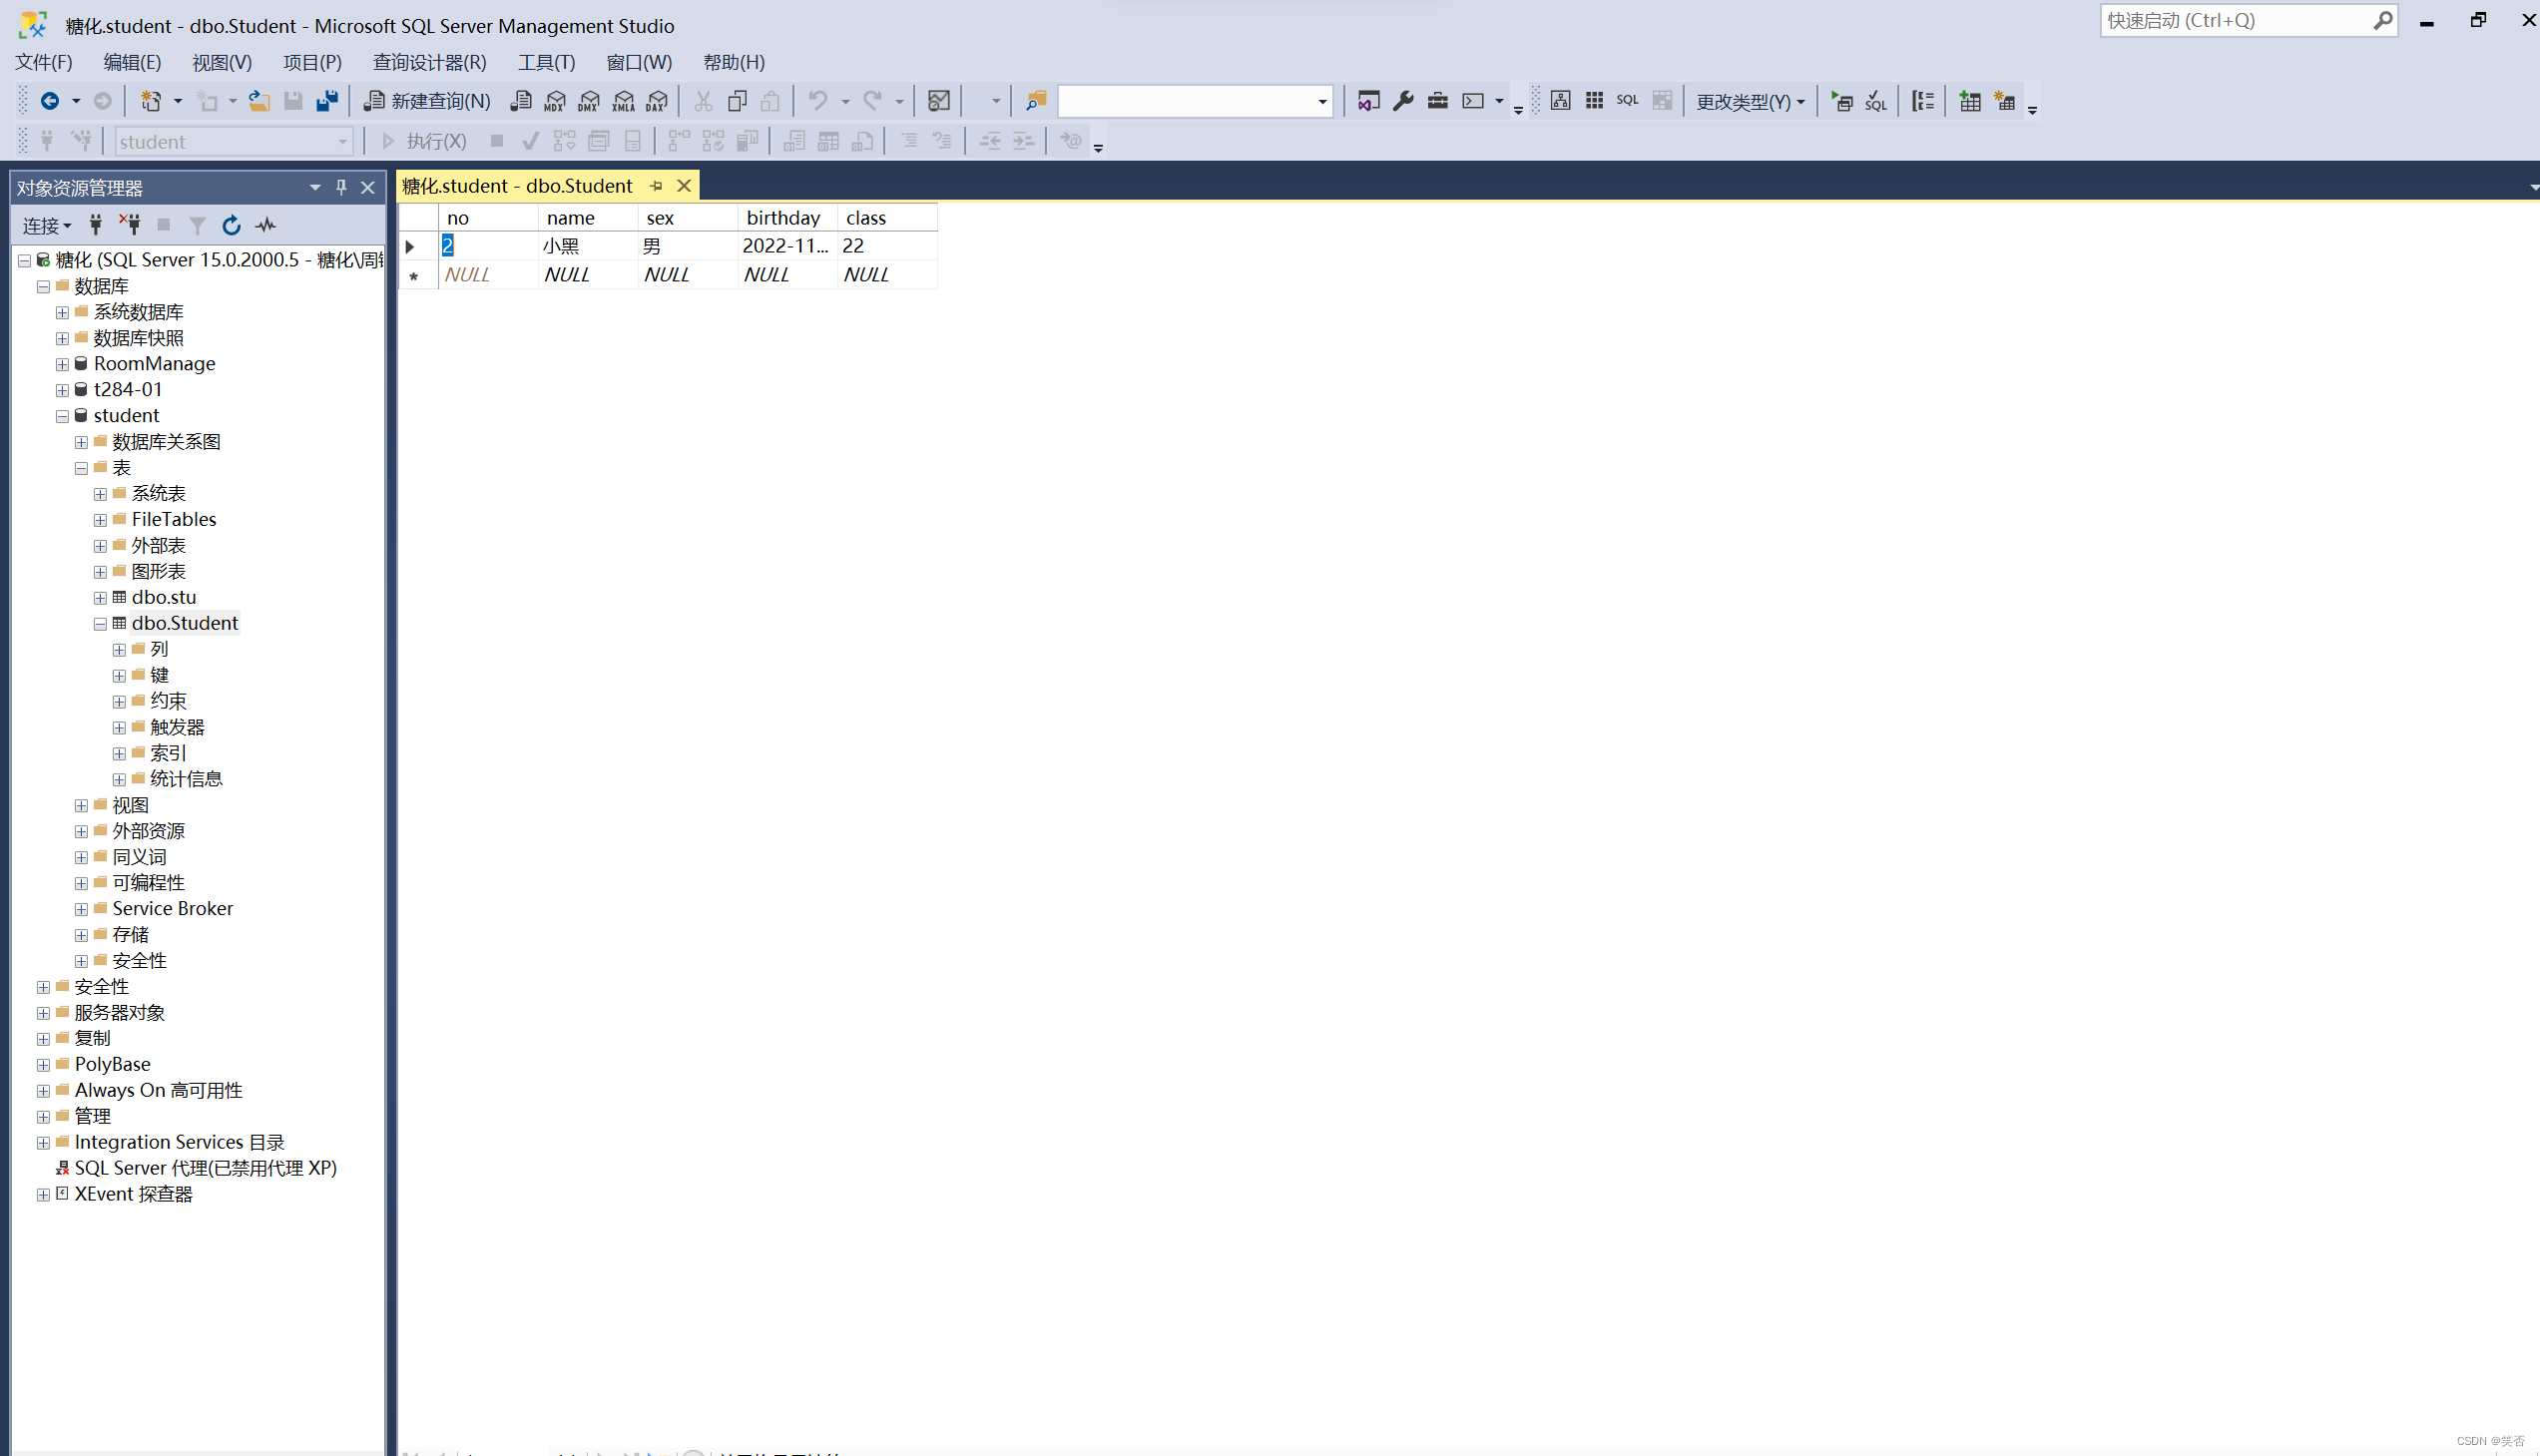
Task: Click the XMLA query toolbar icon
Action: point(623,101)
